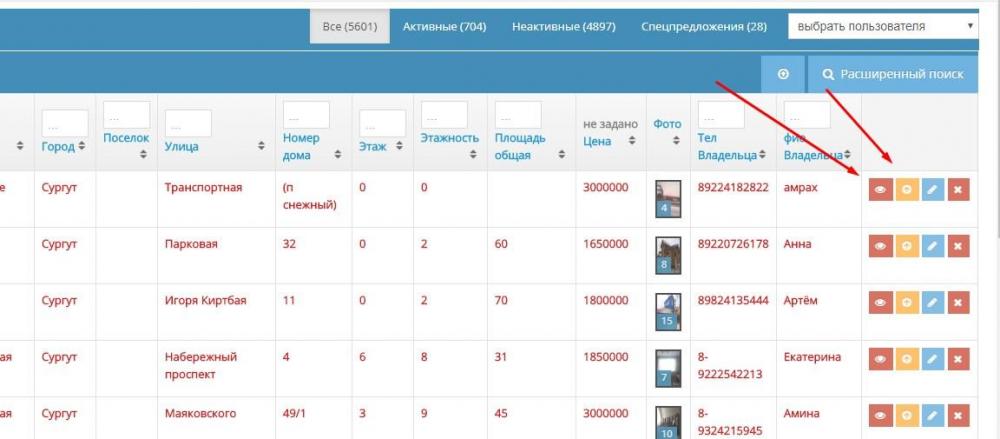Switch to the Активные (704) tab
The height and width of the screenshot is (439, 1000).
(x=444, y=26)
